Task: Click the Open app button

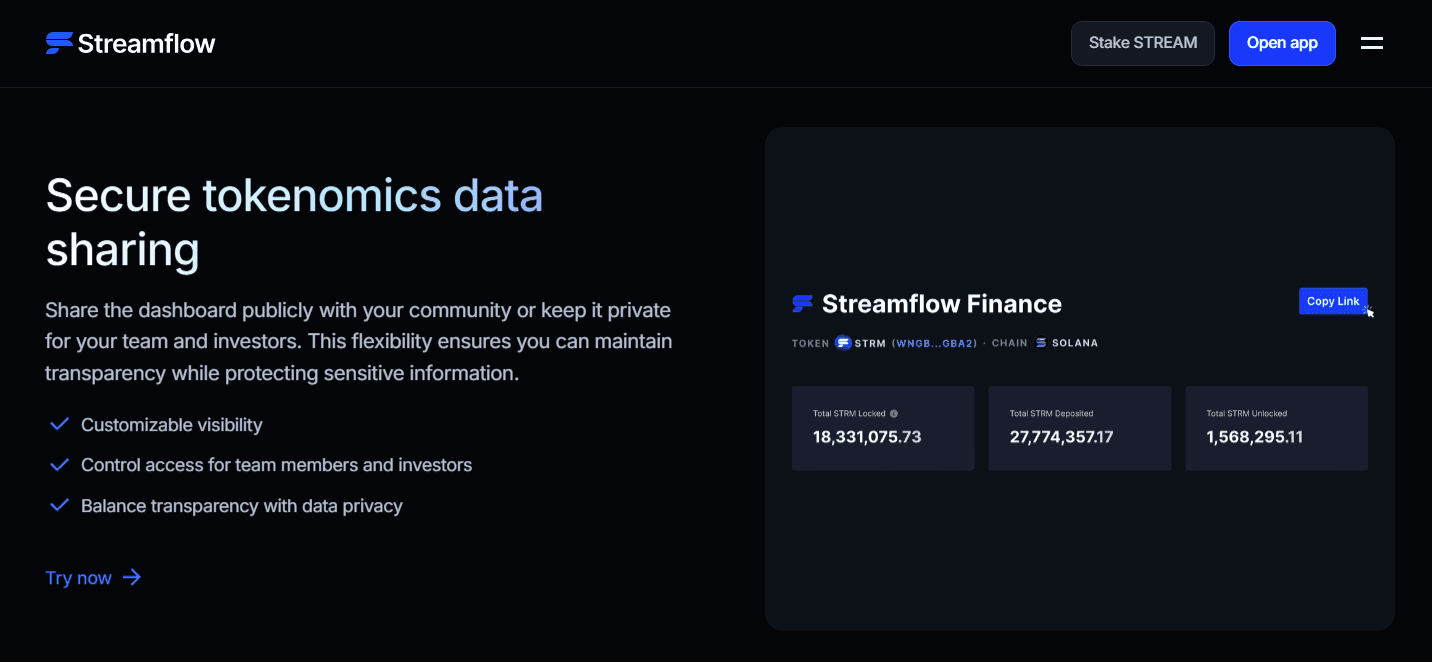Action: coord(1282,43)
